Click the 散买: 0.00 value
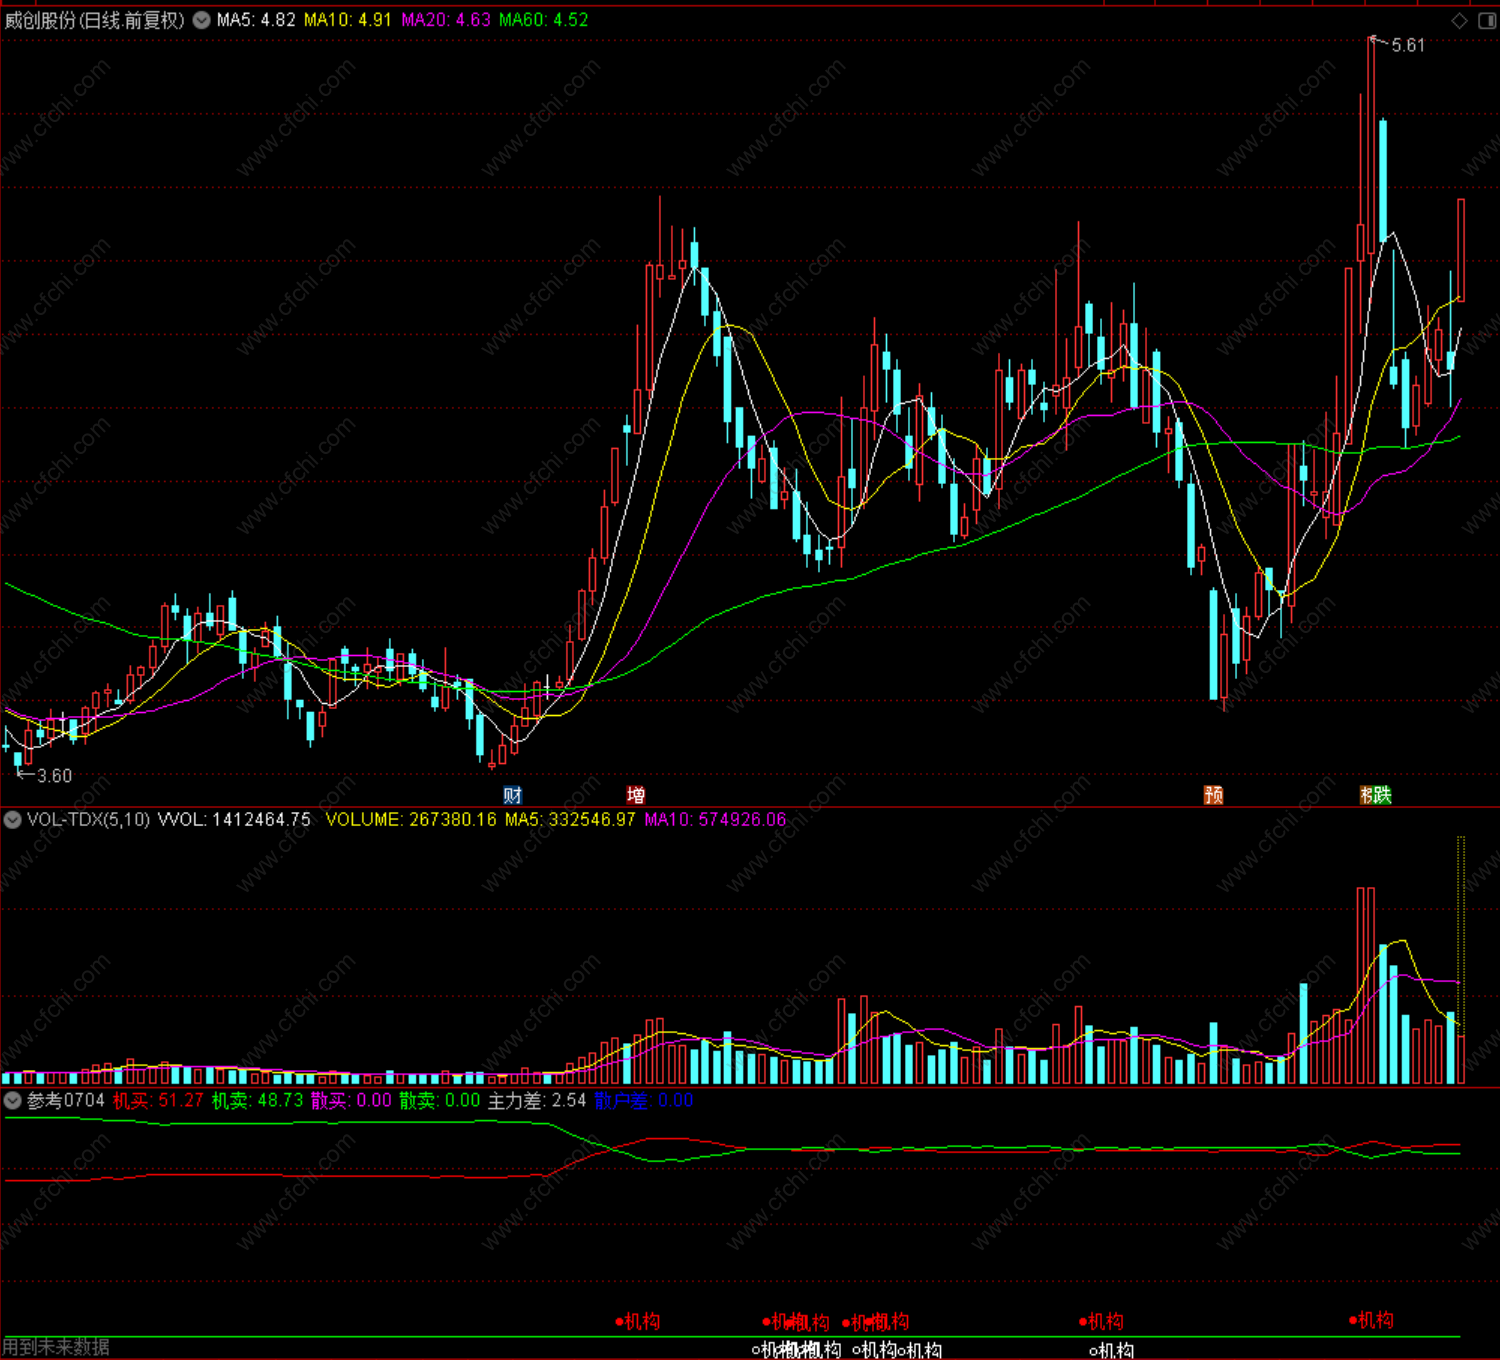 pos(351,1101)
